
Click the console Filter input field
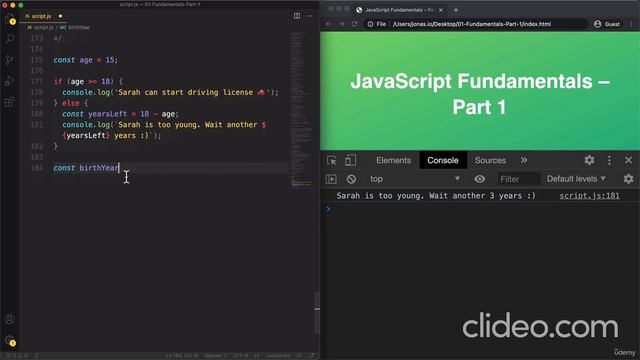tap(518, 179)
